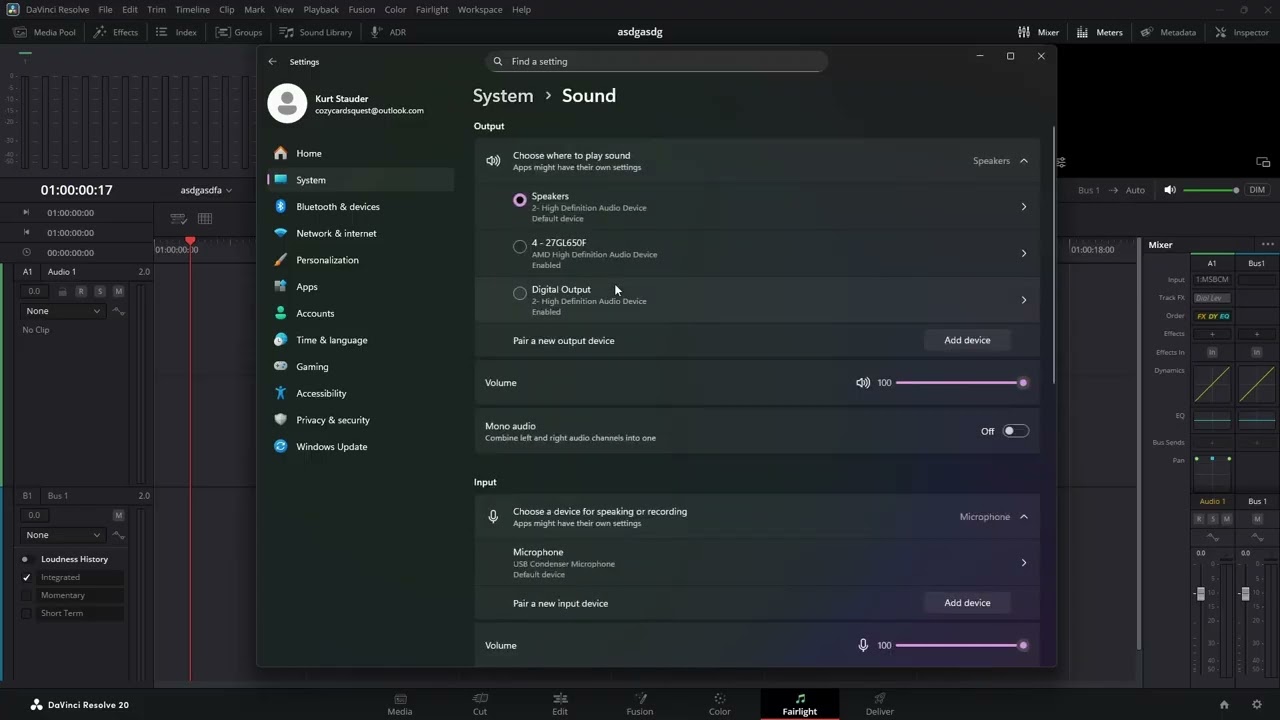Open the Timeline menu
Viewport: 1280px width, 720px height.
[192, 10]
